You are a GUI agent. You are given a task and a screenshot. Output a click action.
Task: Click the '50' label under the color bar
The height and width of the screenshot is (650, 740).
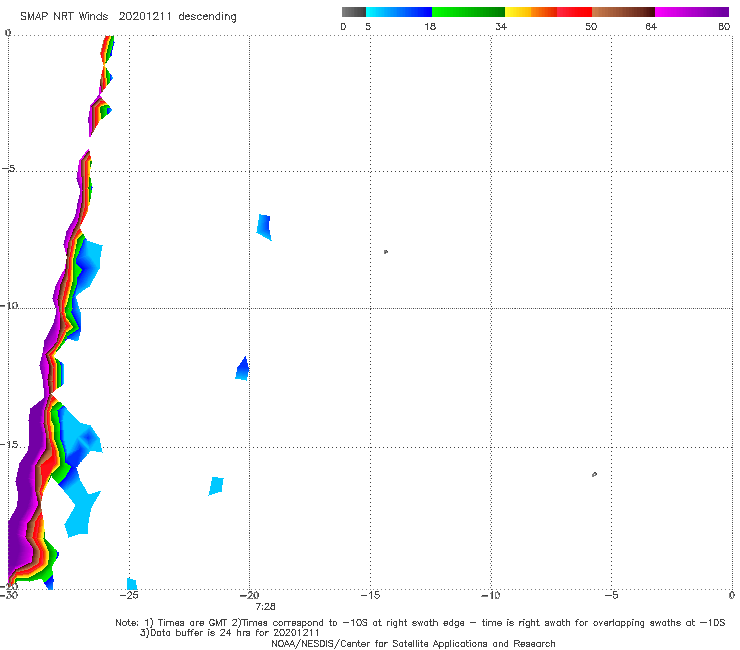click(591, 26)
